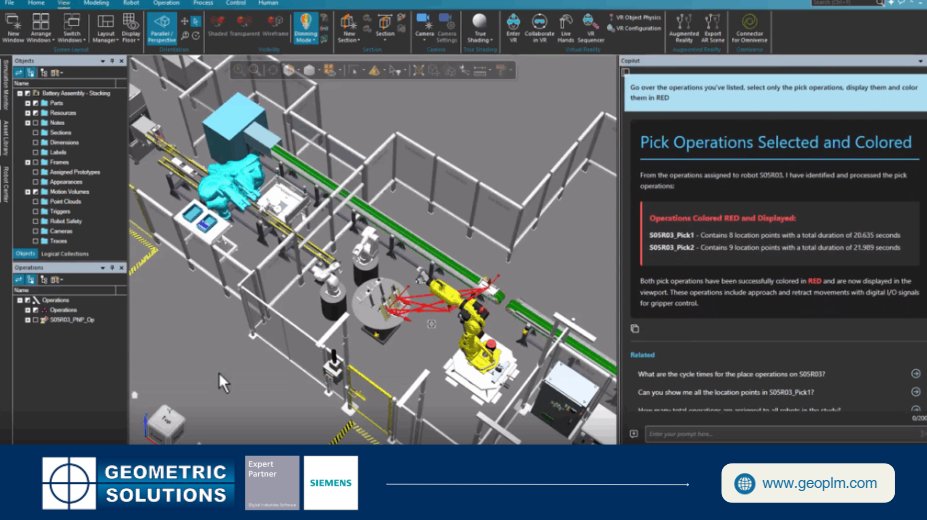Start Augmented Reality
The image size is (927, 520).
(683, 28)
